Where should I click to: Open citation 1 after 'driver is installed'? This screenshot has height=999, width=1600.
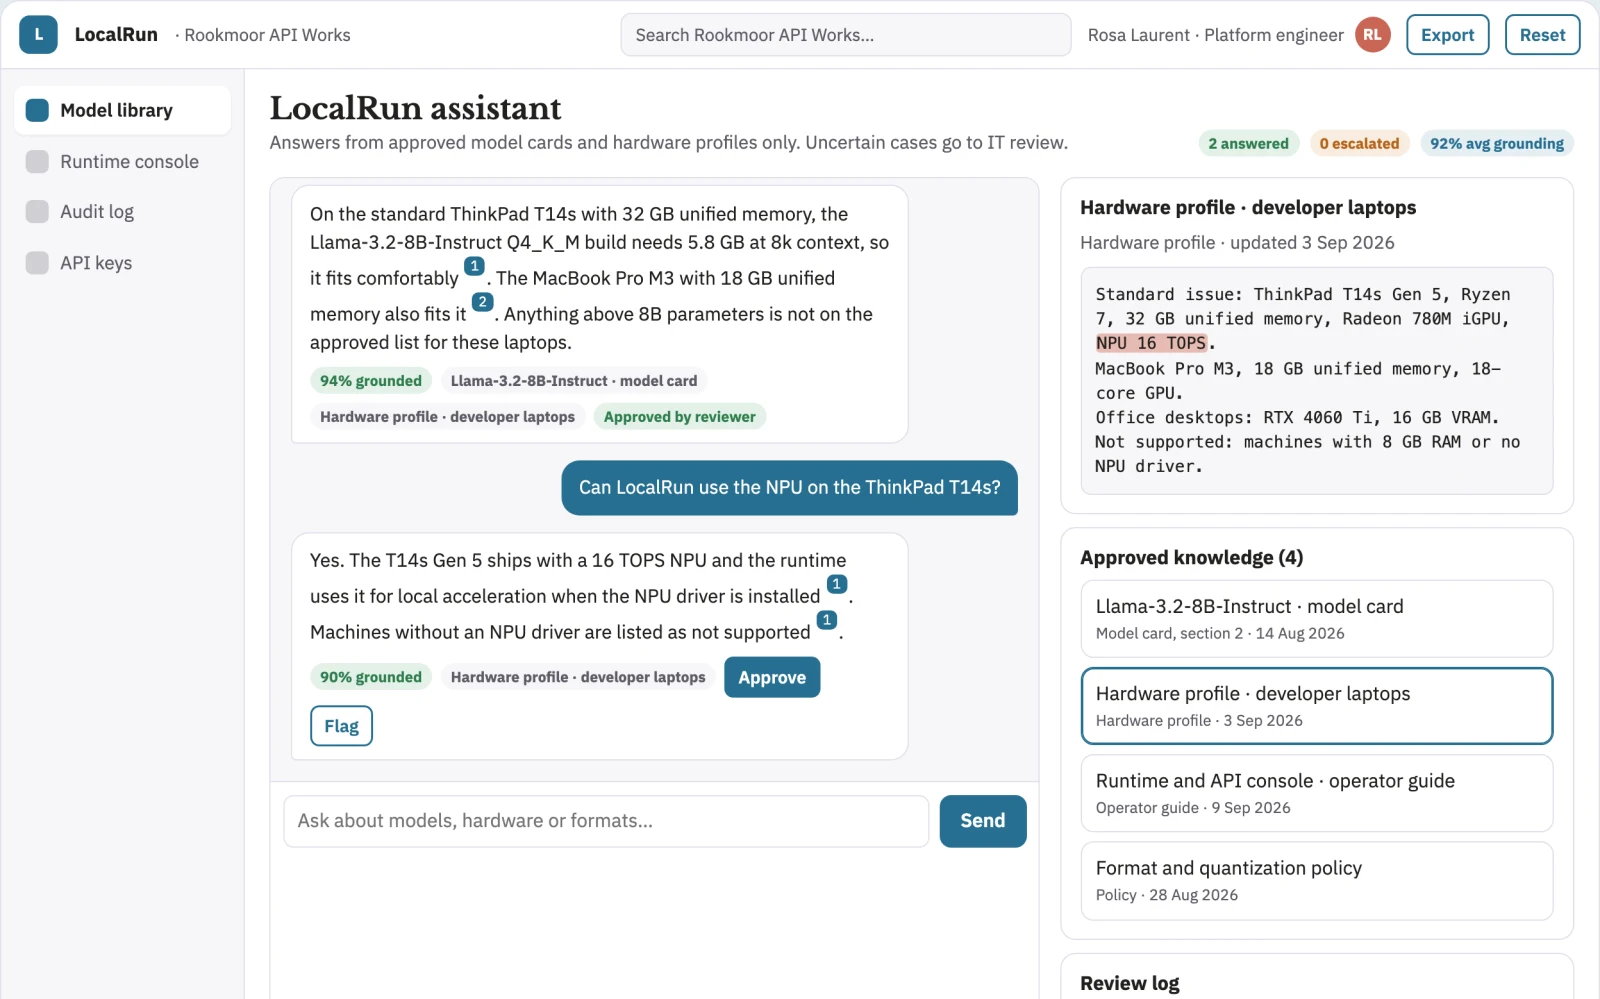[x=837, y=584]
